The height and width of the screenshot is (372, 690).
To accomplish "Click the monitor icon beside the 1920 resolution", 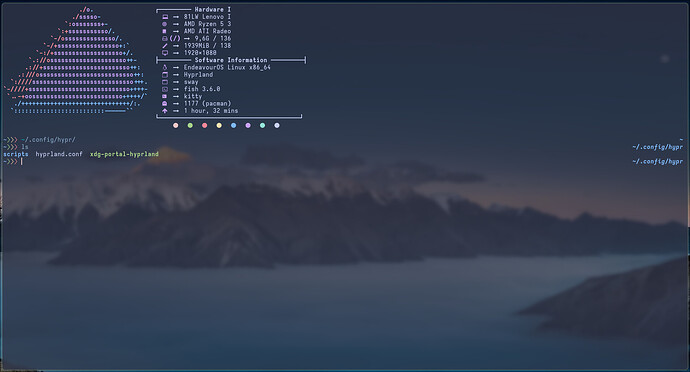I will point(165,53).
